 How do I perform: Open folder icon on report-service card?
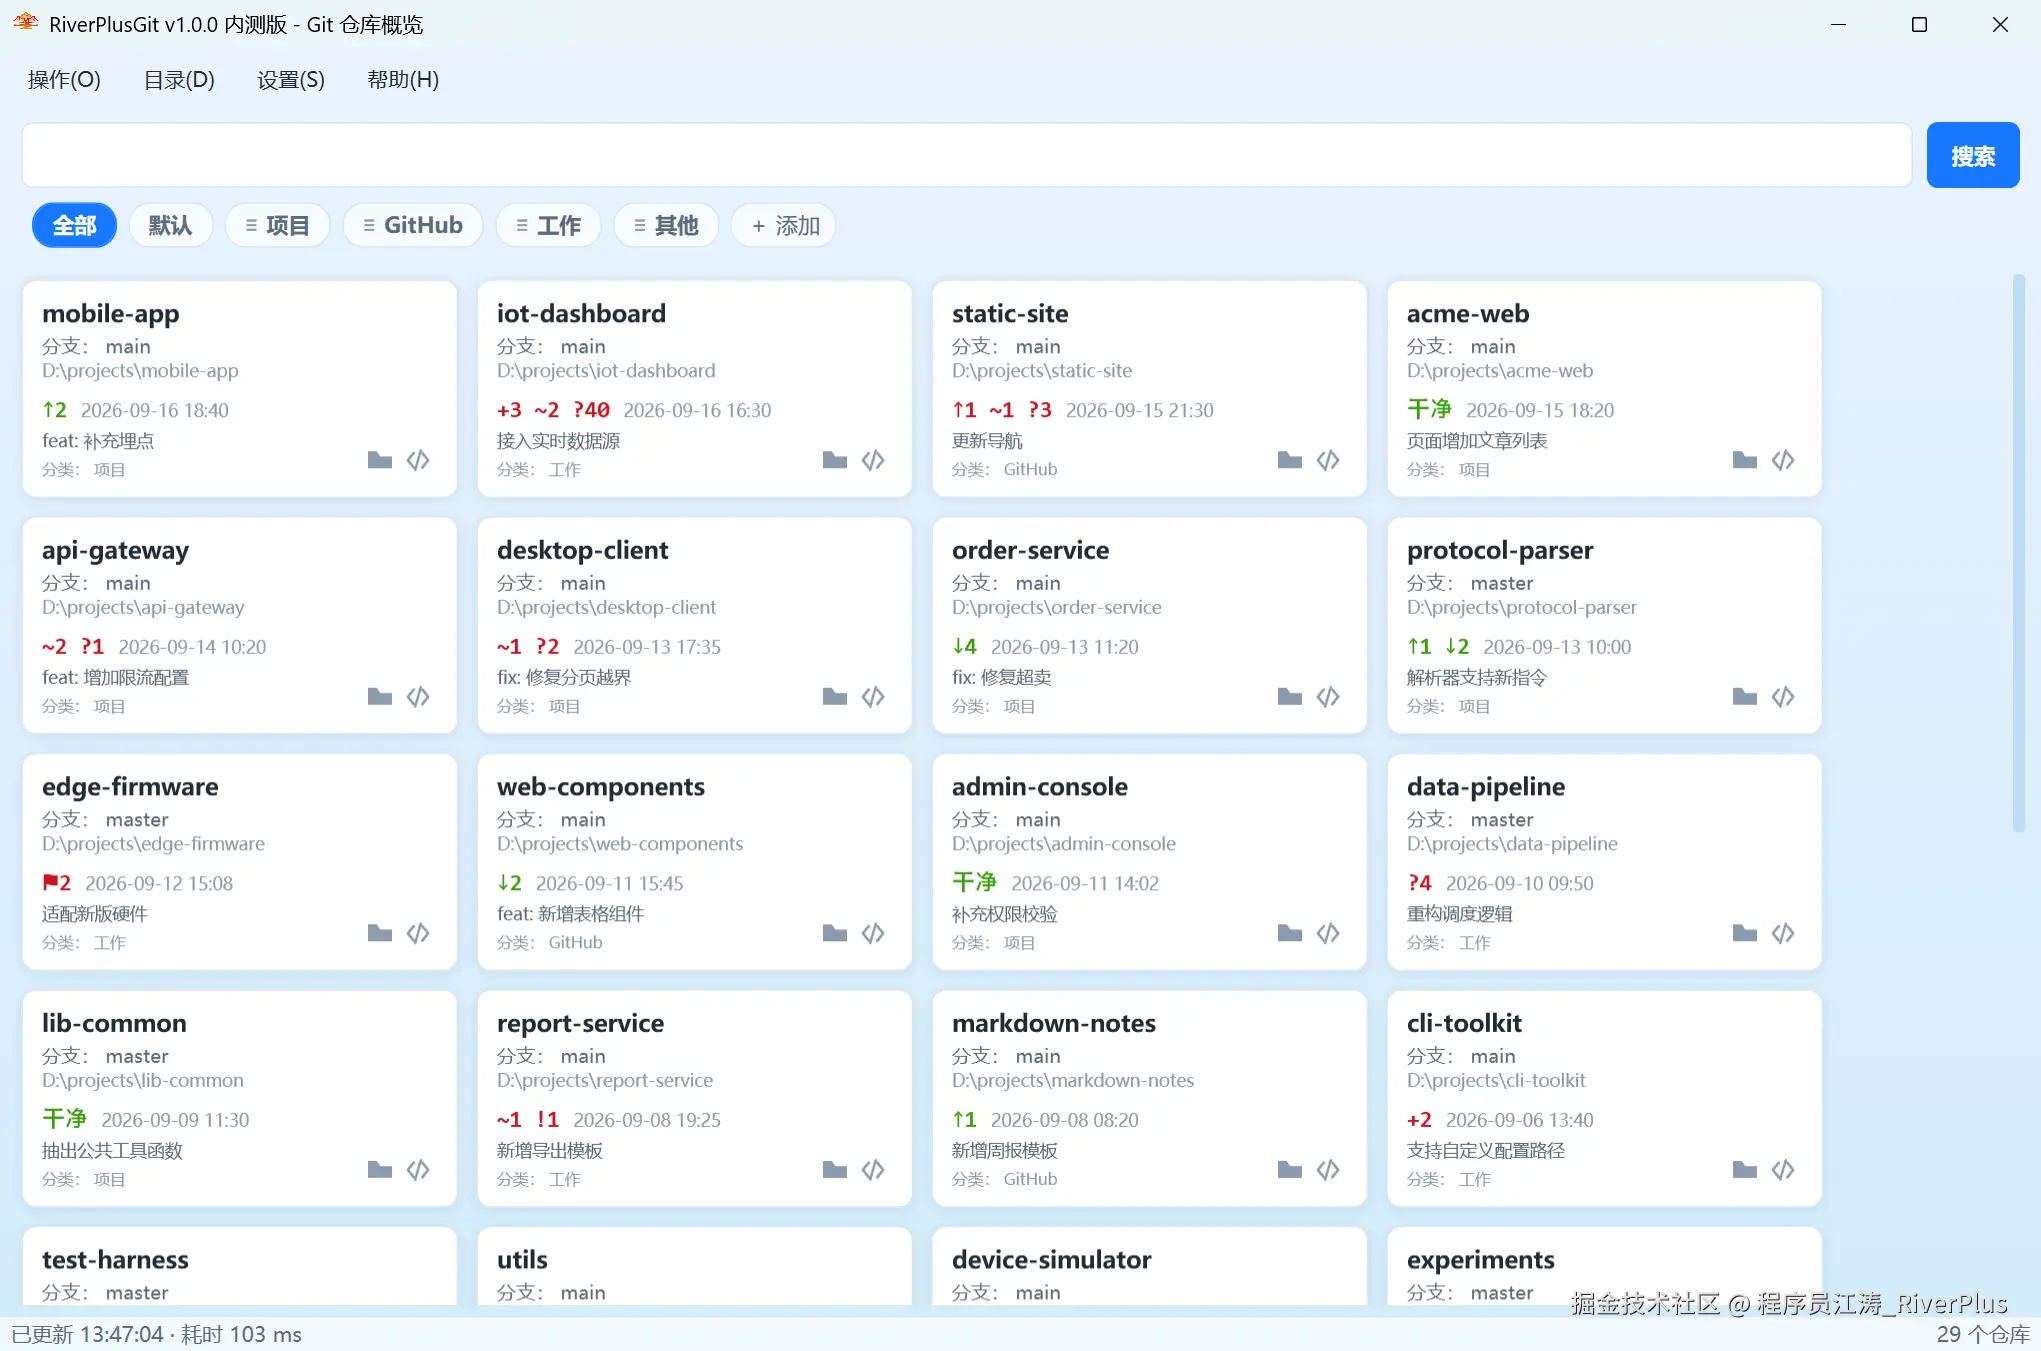835,1170
